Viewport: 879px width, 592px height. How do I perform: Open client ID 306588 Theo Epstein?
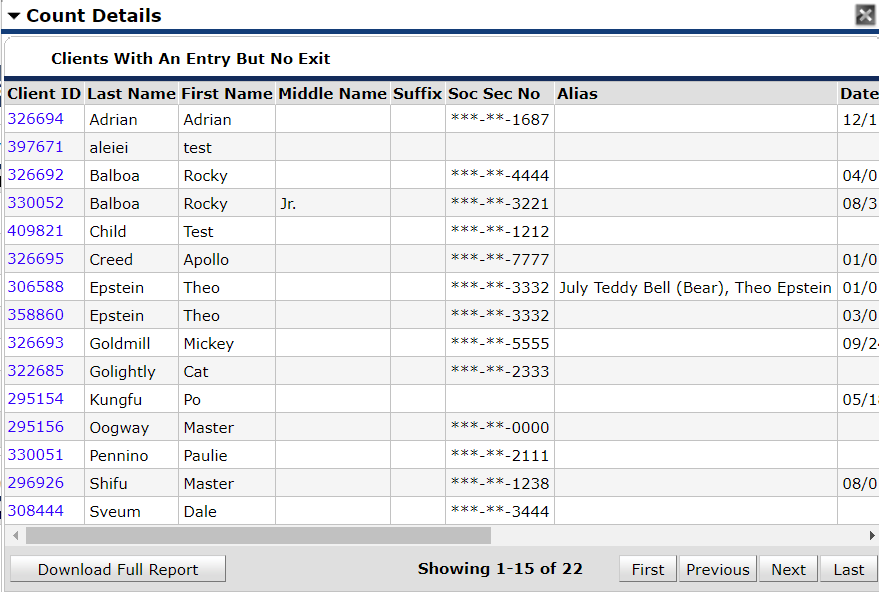coord(35,287)
